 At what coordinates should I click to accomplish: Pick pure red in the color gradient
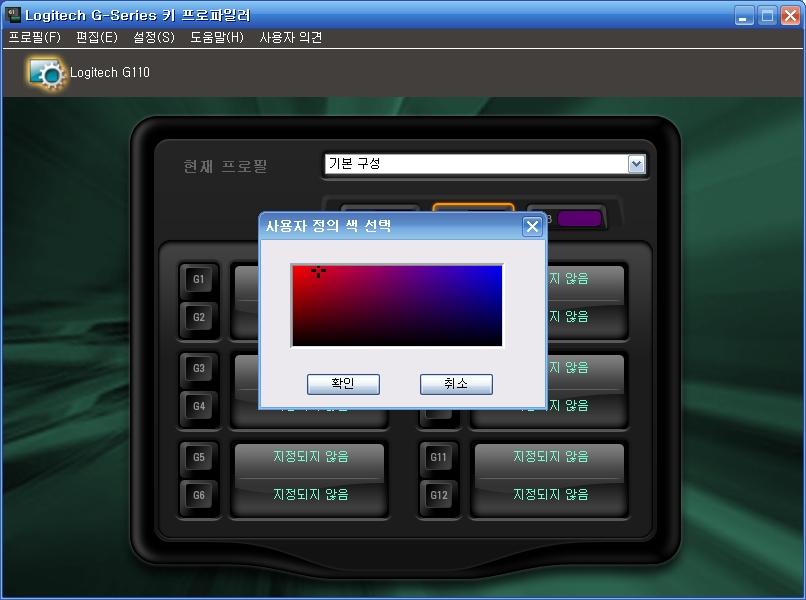295,268
